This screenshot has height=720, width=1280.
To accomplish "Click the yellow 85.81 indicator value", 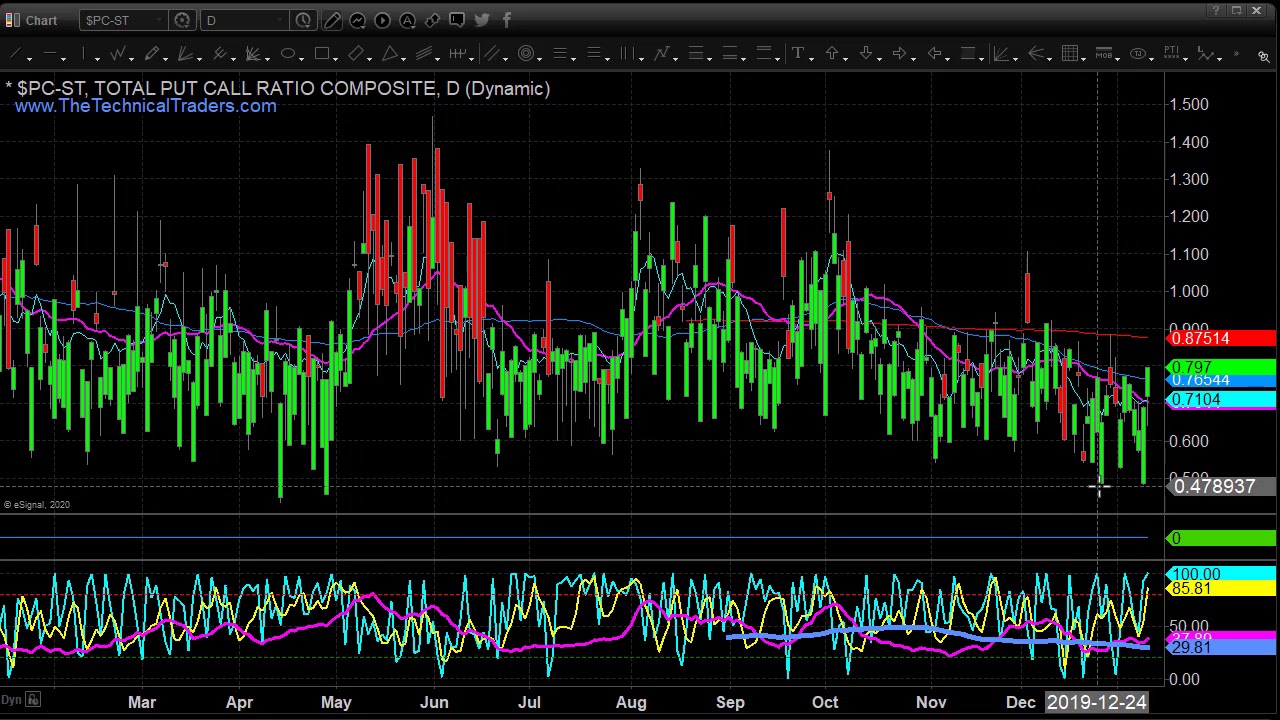I will pyautogui.click(x=1221, y=589).
